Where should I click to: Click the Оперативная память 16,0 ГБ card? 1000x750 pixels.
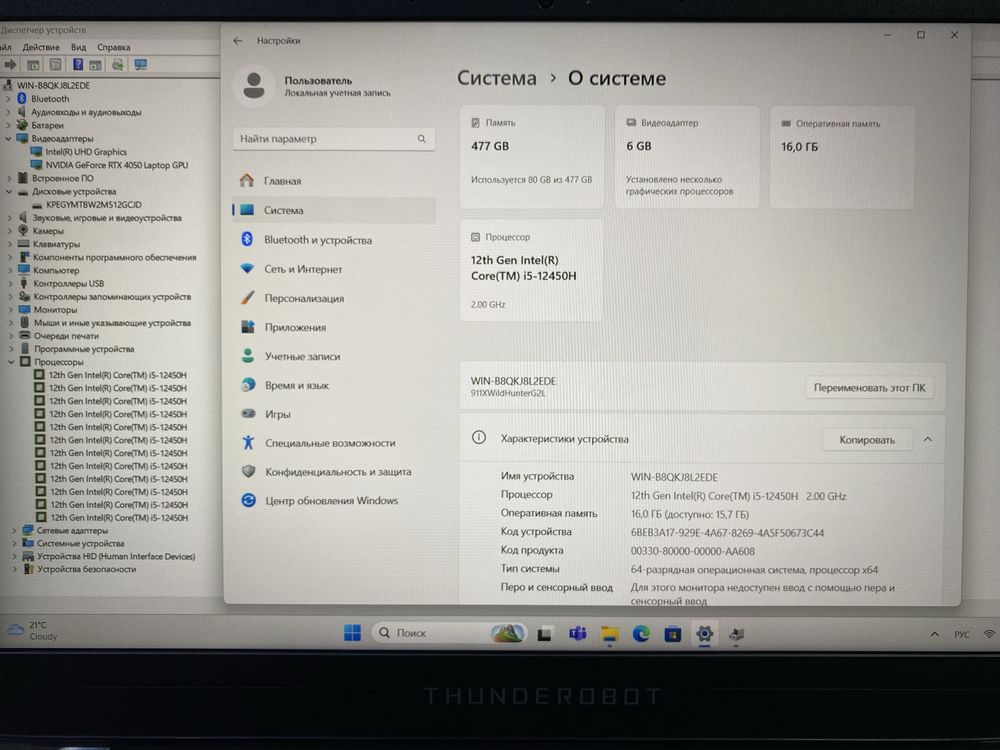click(842, 157)
